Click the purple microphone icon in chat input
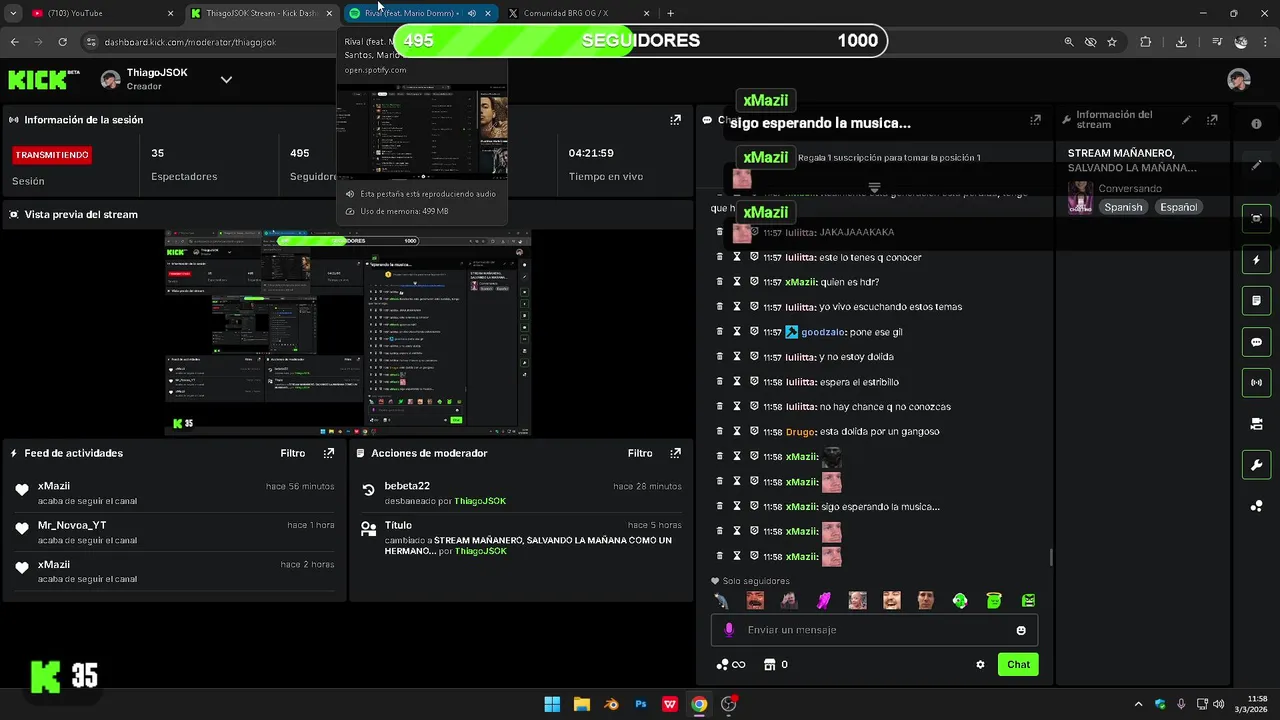 [x=729, y=630]
